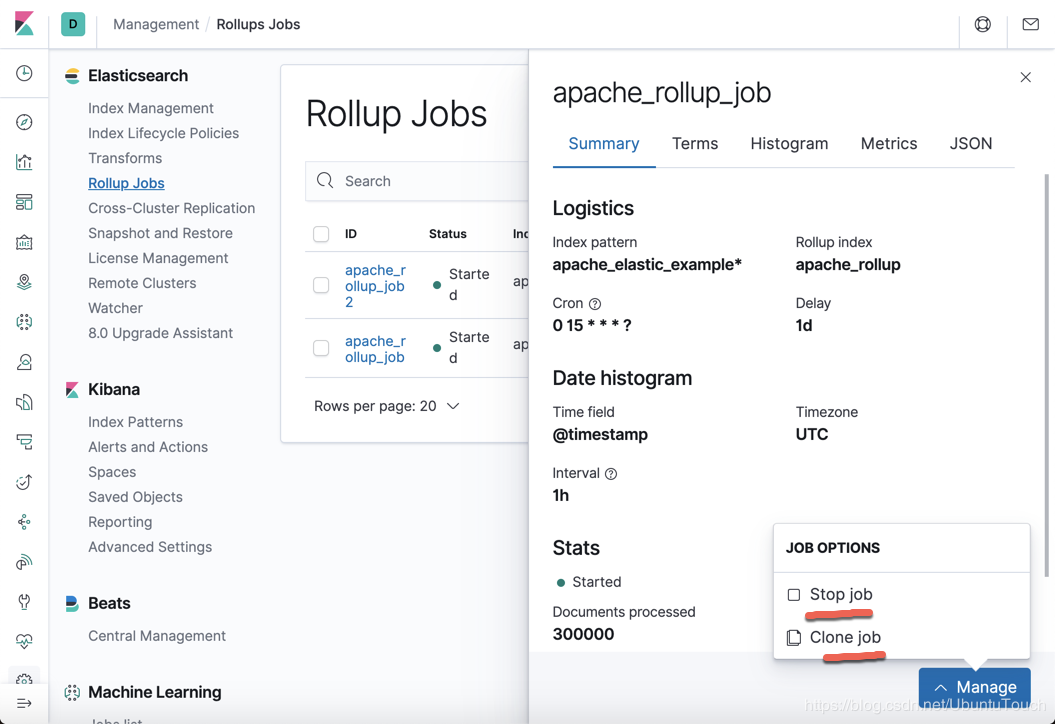Open the mail newsfeed icon in header
This screenshot has height=724, width=1055.
1030,24
